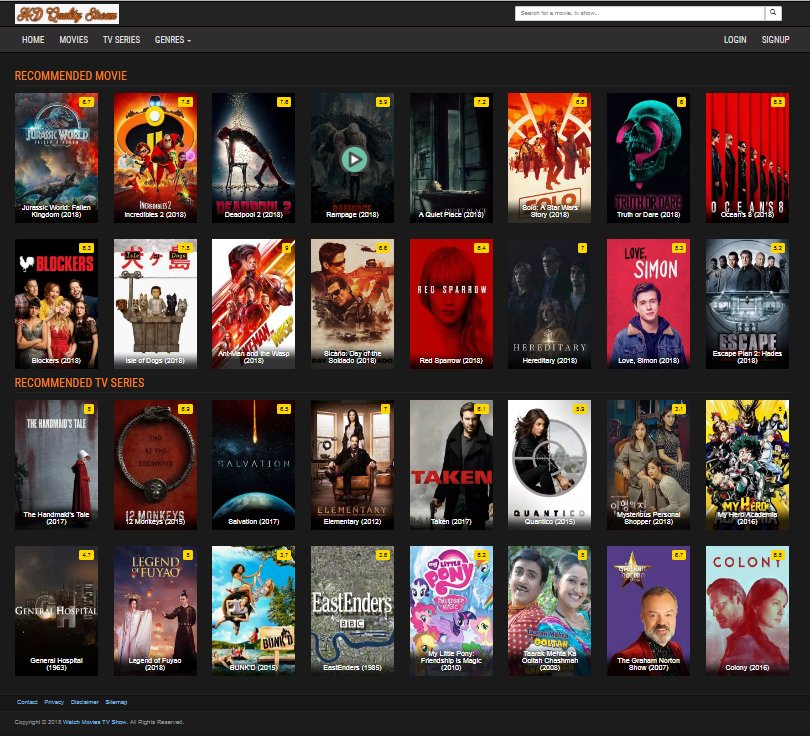Select The Graham Norton Show poster

coord(648,611)
